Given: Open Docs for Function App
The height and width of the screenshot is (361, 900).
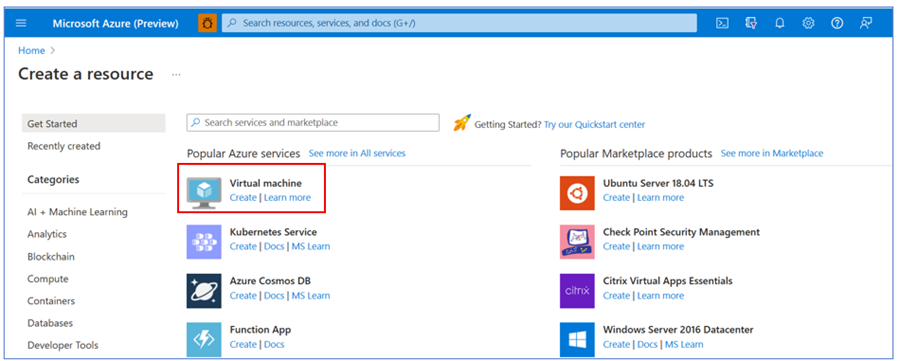Looking at the screenshot, I should coord(274,344).
